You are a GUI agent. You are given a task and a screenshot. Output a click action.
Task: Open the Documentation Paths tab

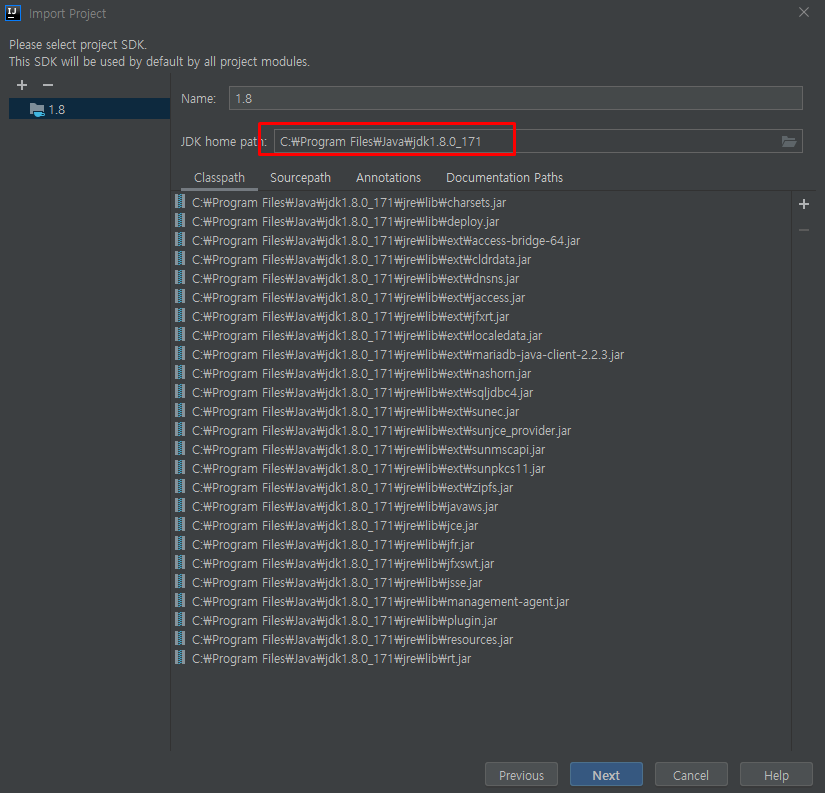click(x=504, y=178)
